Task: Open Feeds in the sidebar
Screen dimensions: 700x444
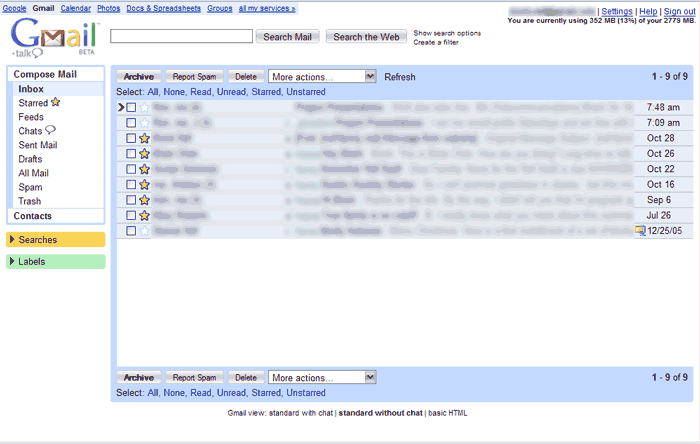Action: coord(31,117)
